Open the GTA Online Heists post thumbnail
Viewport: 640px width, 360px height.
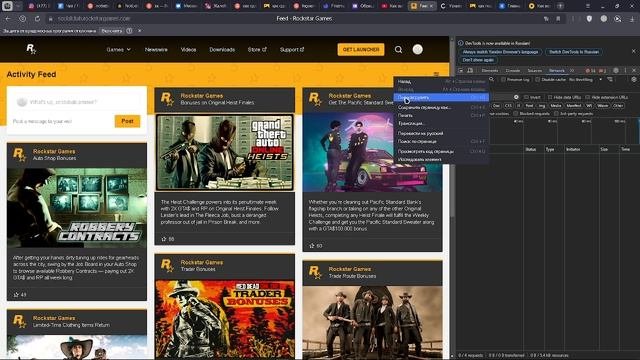tap(224, 152)
